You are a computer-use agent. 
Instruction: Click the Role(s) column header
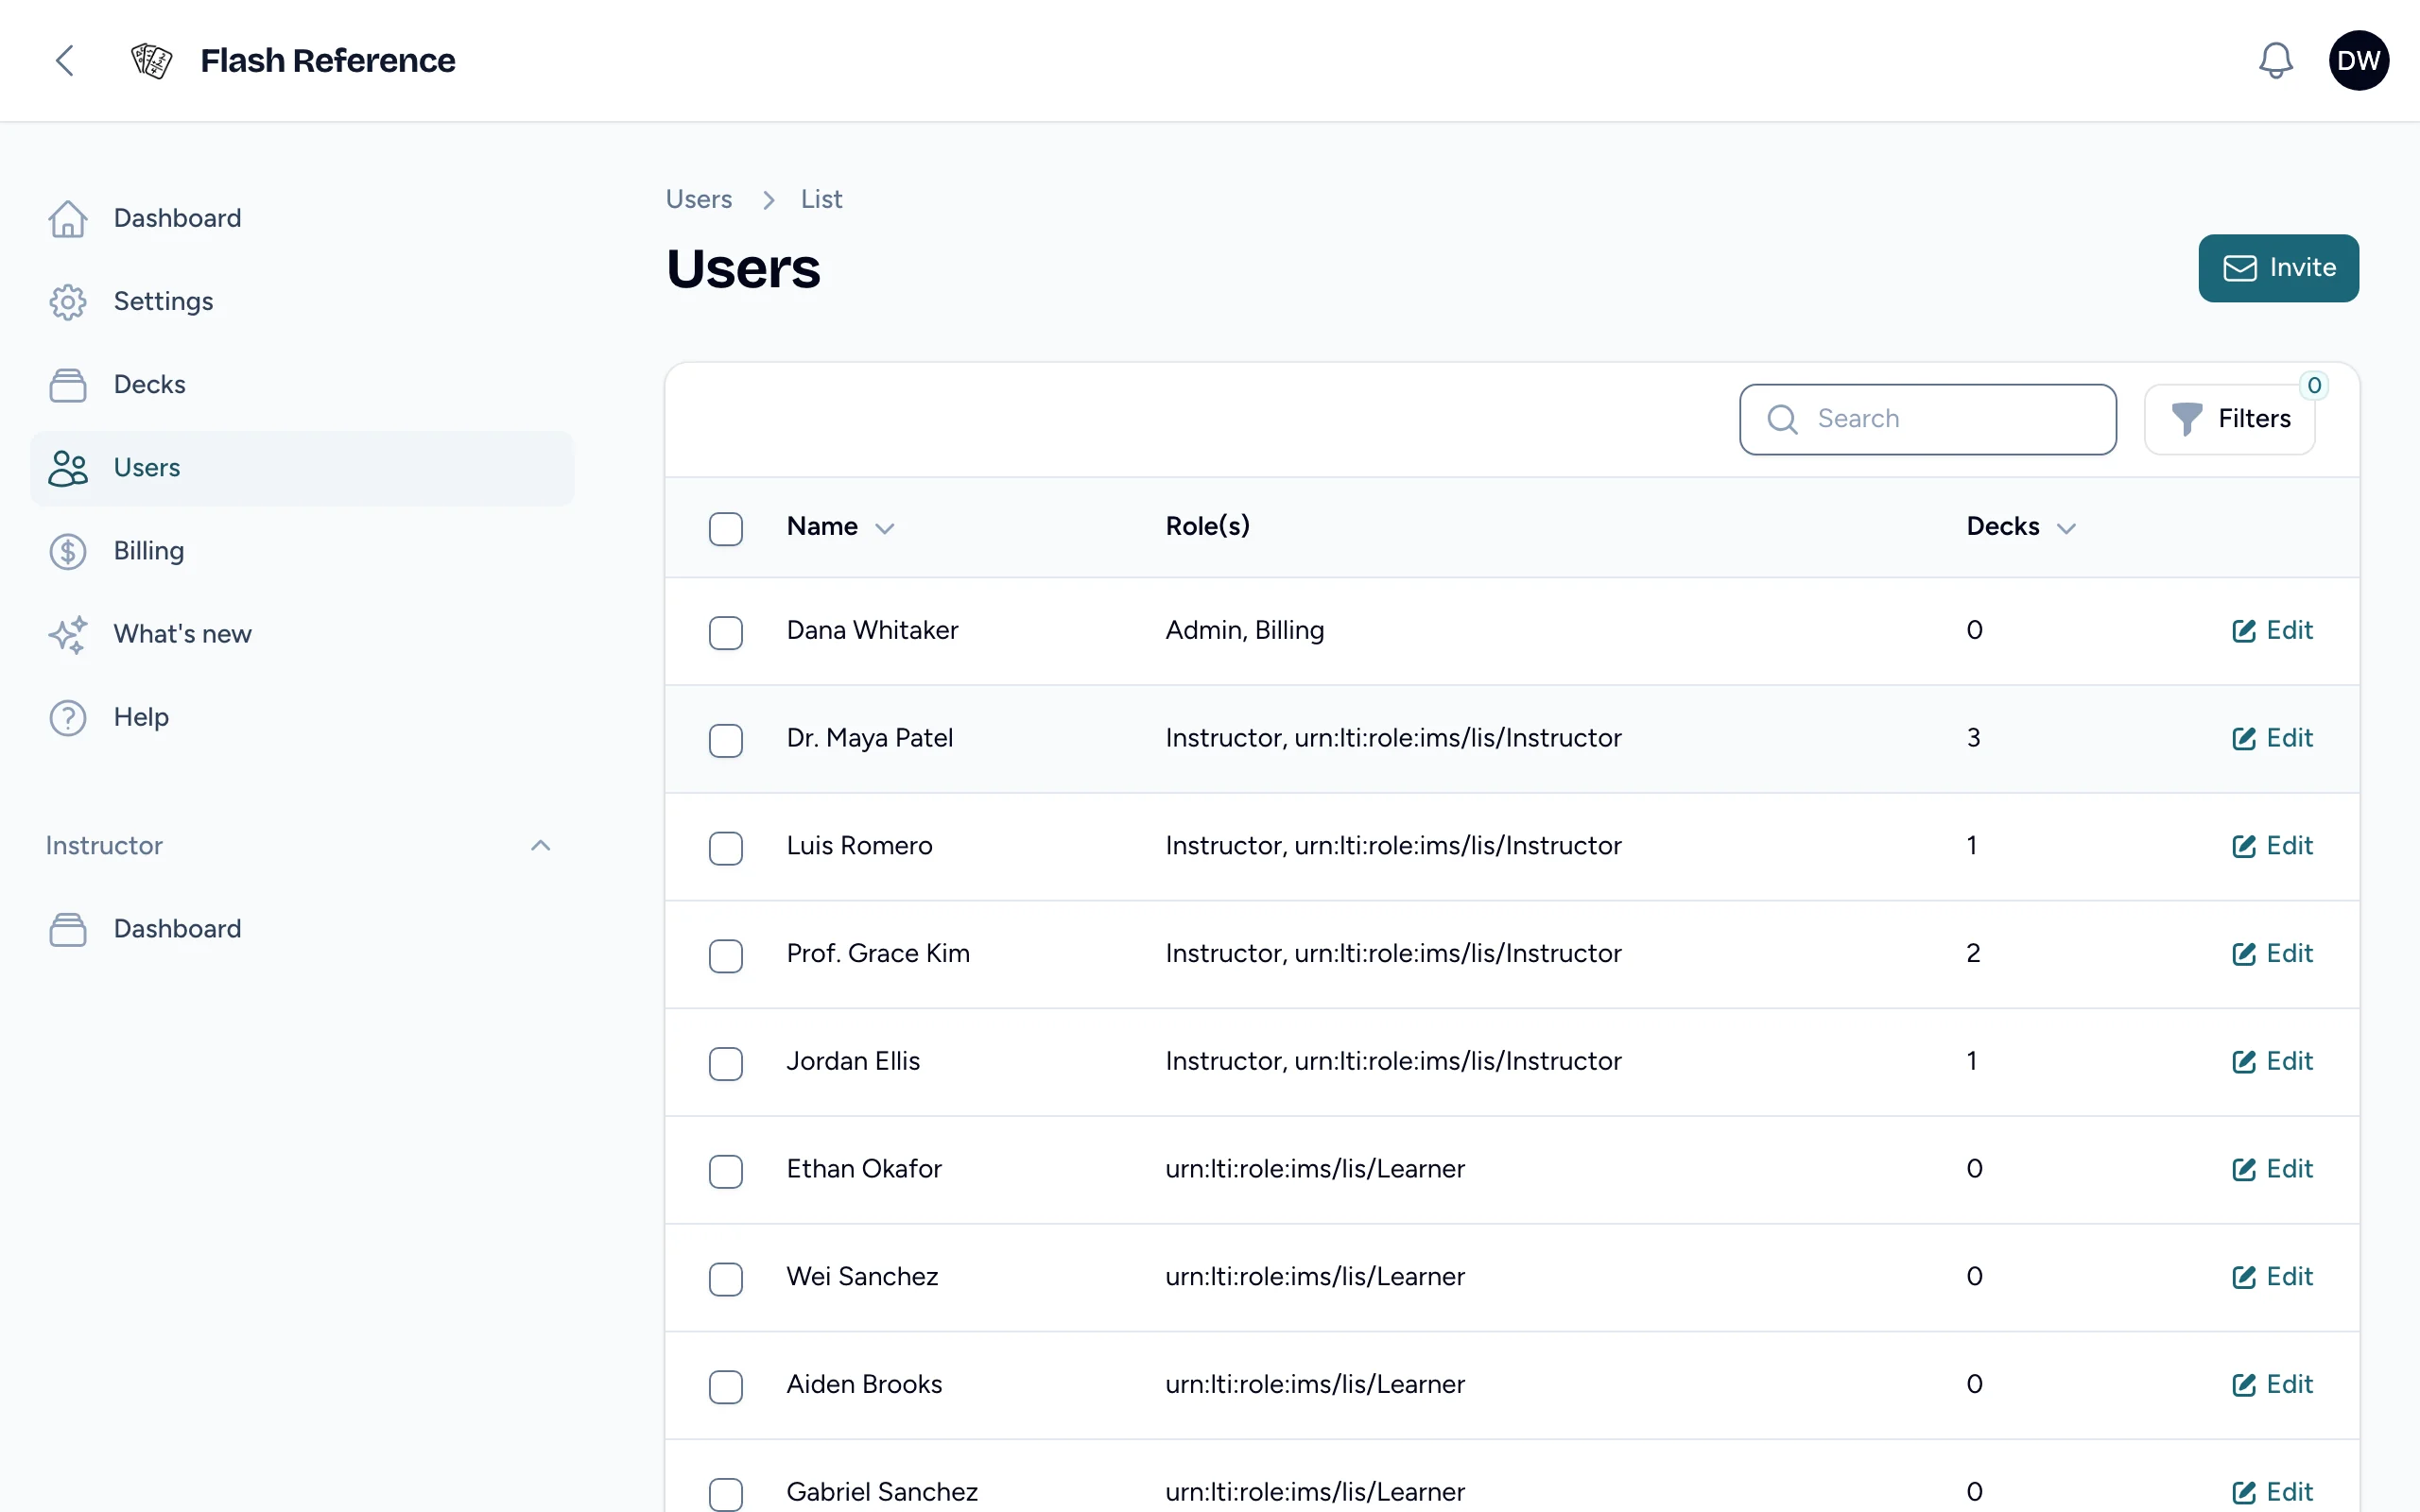point(1207,526)
